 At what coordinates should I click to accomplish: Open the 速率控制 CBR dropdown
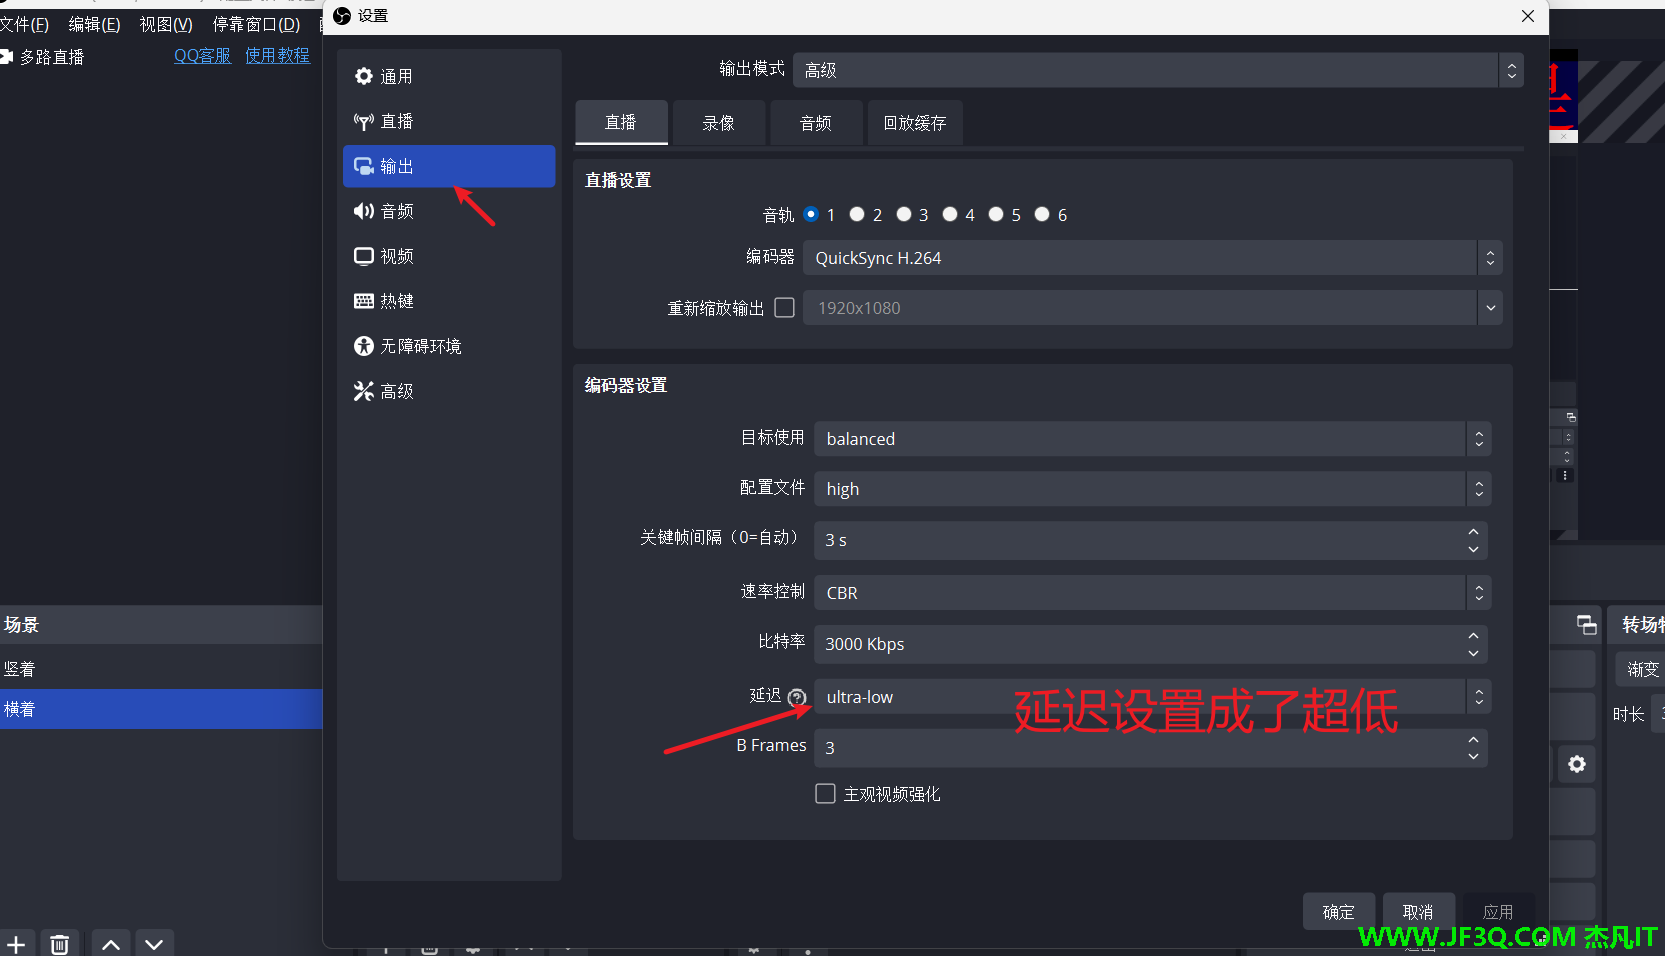tap(1151, 593)
